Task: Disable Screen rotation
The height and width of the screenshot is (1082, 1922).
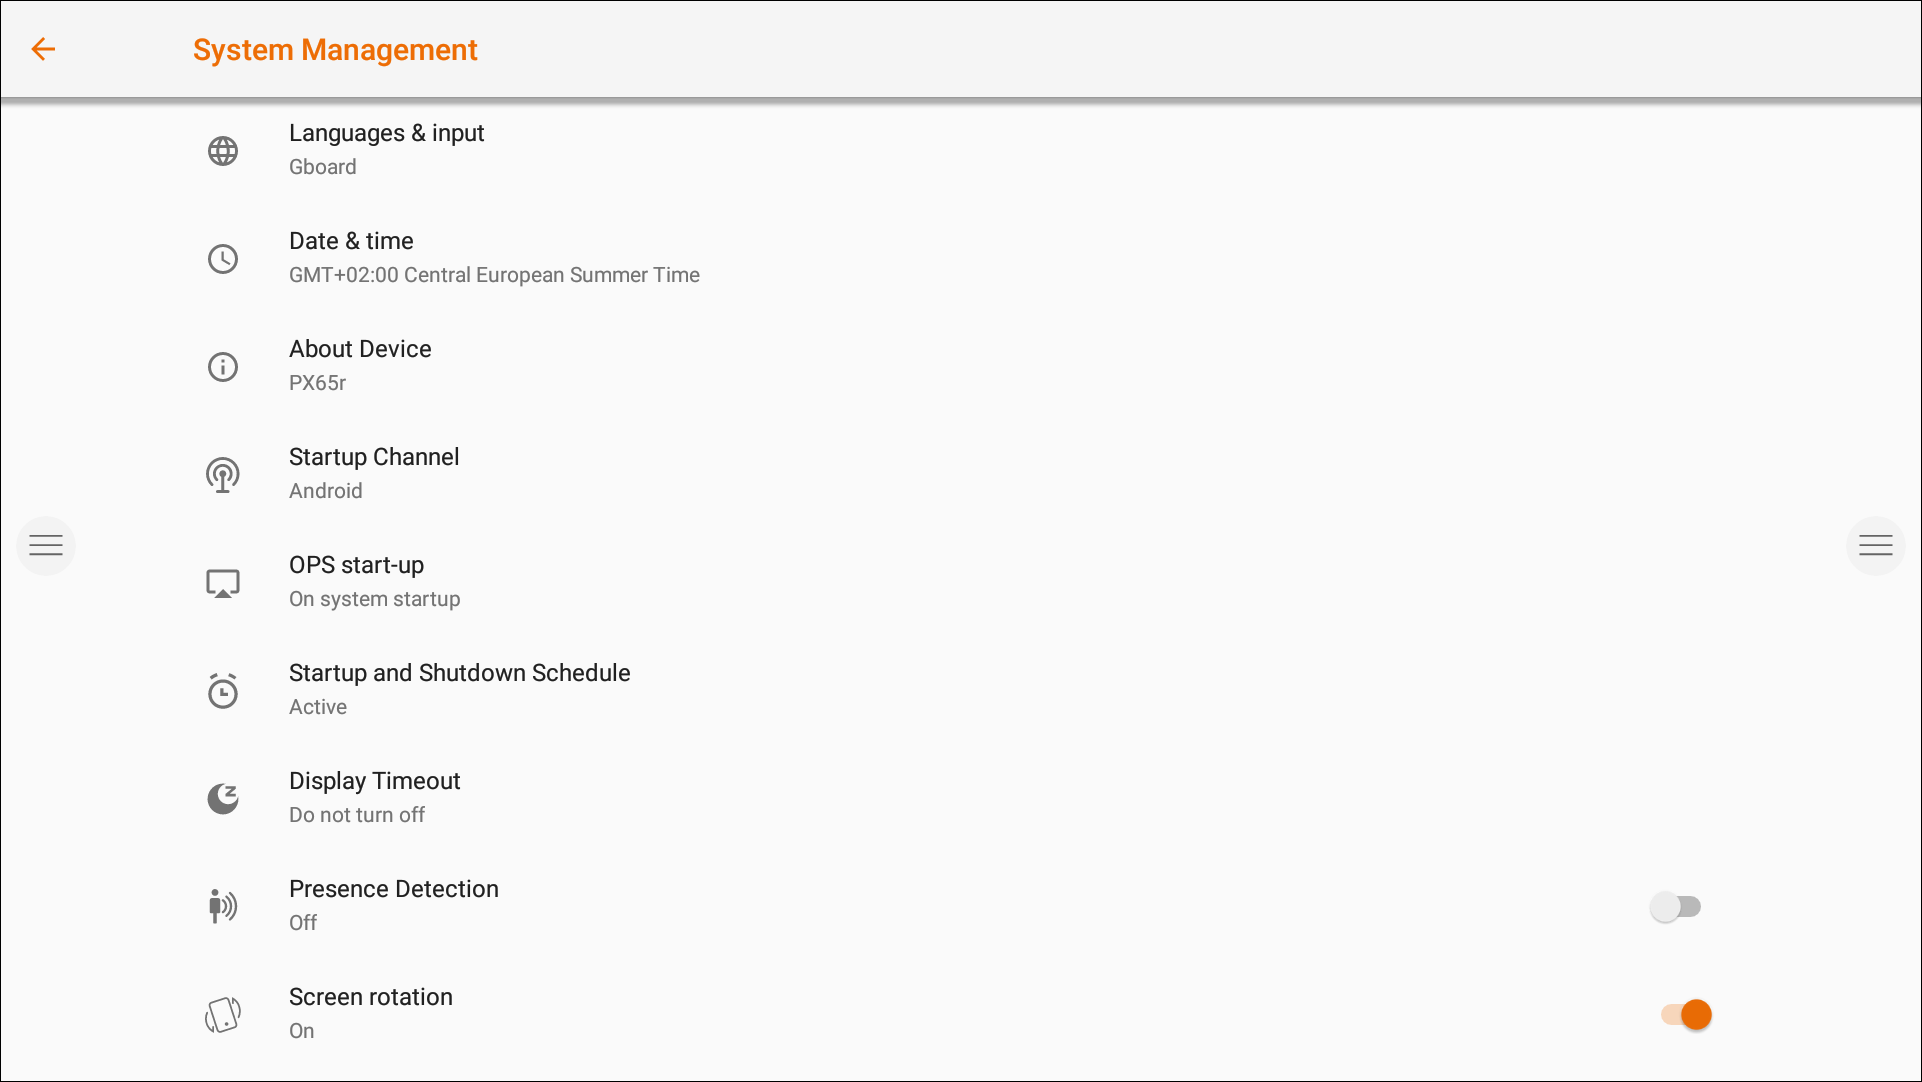Action: click(1683, 1014)
